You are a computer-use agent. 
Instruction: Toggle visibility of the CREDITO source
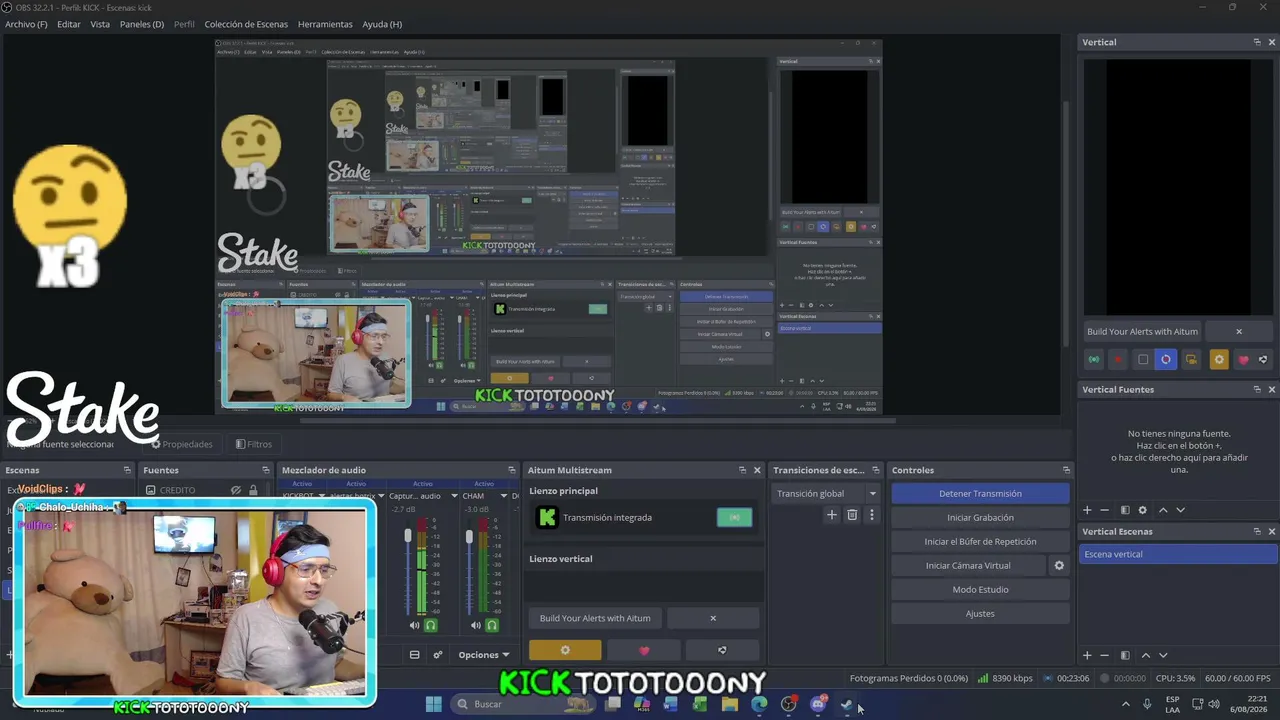236,490
